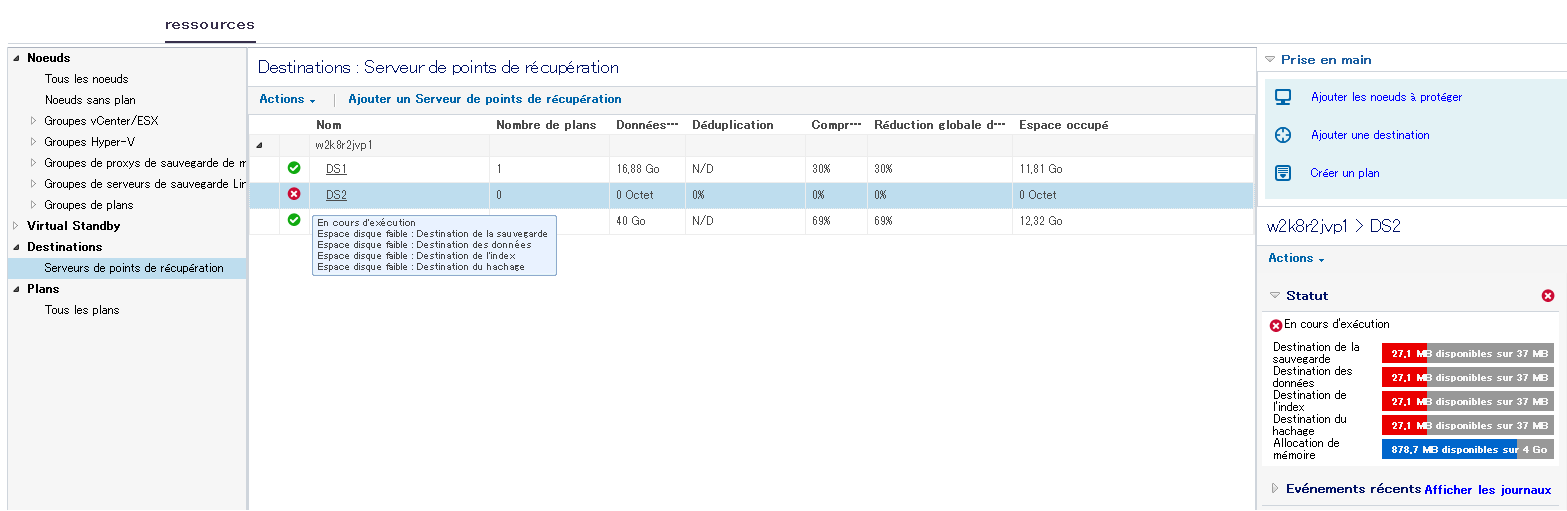Click green status icon in third data store row
The height and width of the screenshot is (511, 1567).
pos(294,220)
